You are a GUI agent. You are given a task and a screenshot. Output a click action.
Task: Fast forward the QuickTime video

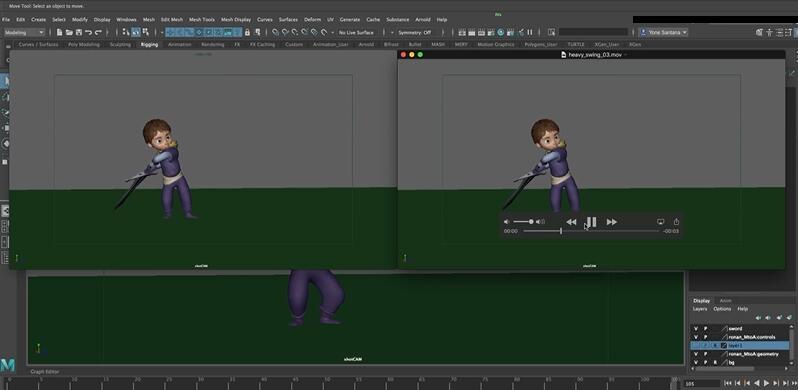(x=612, y=222)
